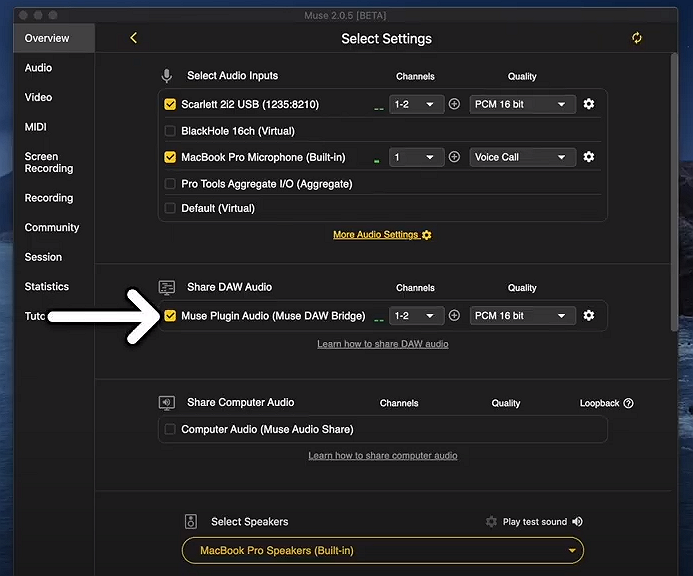Open Learn how to share DAW audio
The height and width of the screenshot is (576, 693).
[383, 344]
